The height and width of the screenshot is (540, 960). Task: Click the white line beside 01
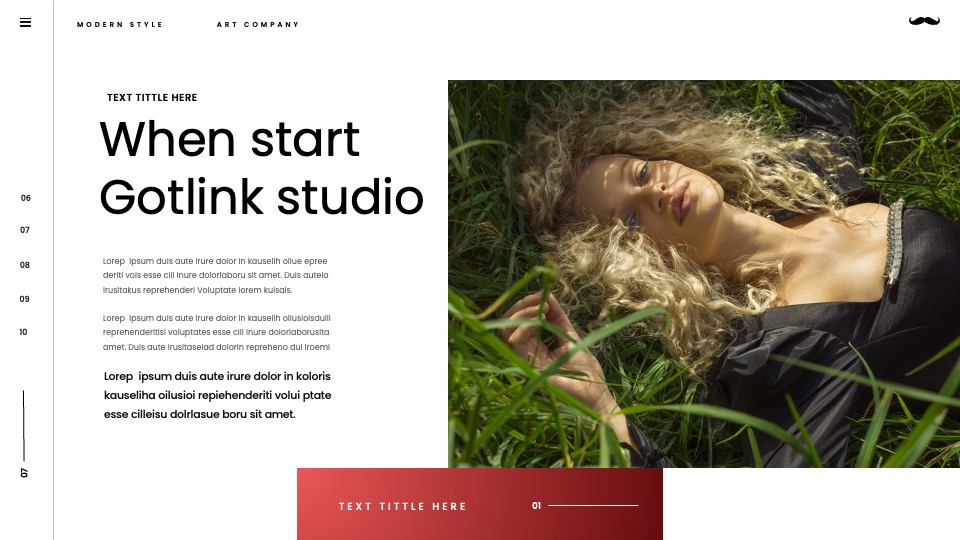pos(593,506)
